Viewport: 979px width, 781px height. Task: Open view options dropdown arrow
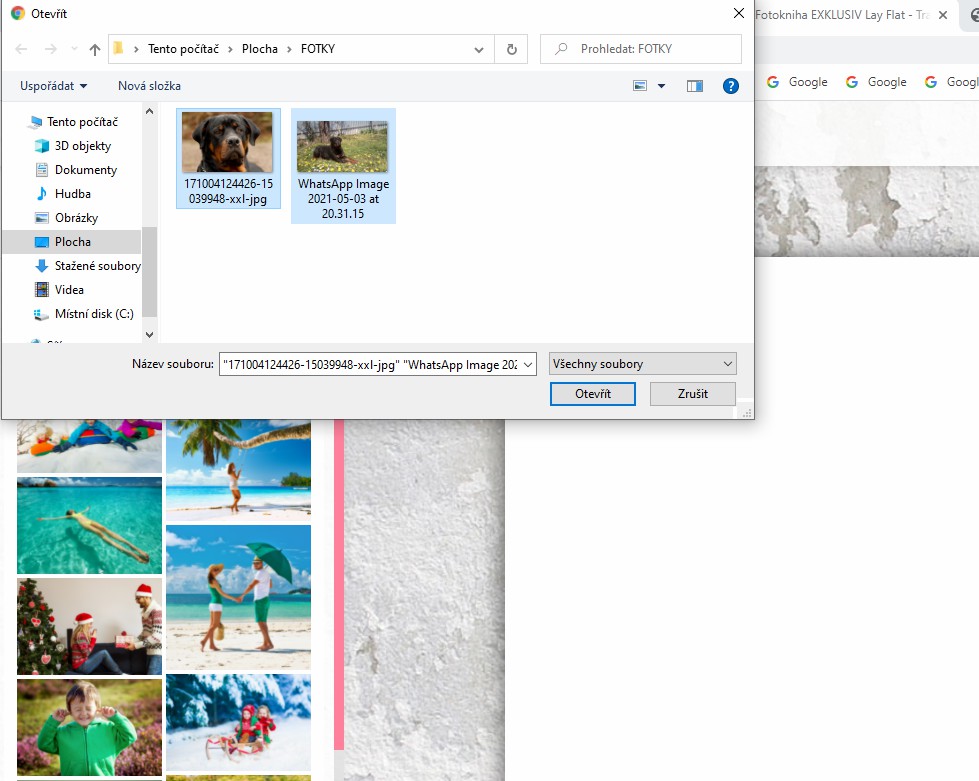(x=662, y=86)
